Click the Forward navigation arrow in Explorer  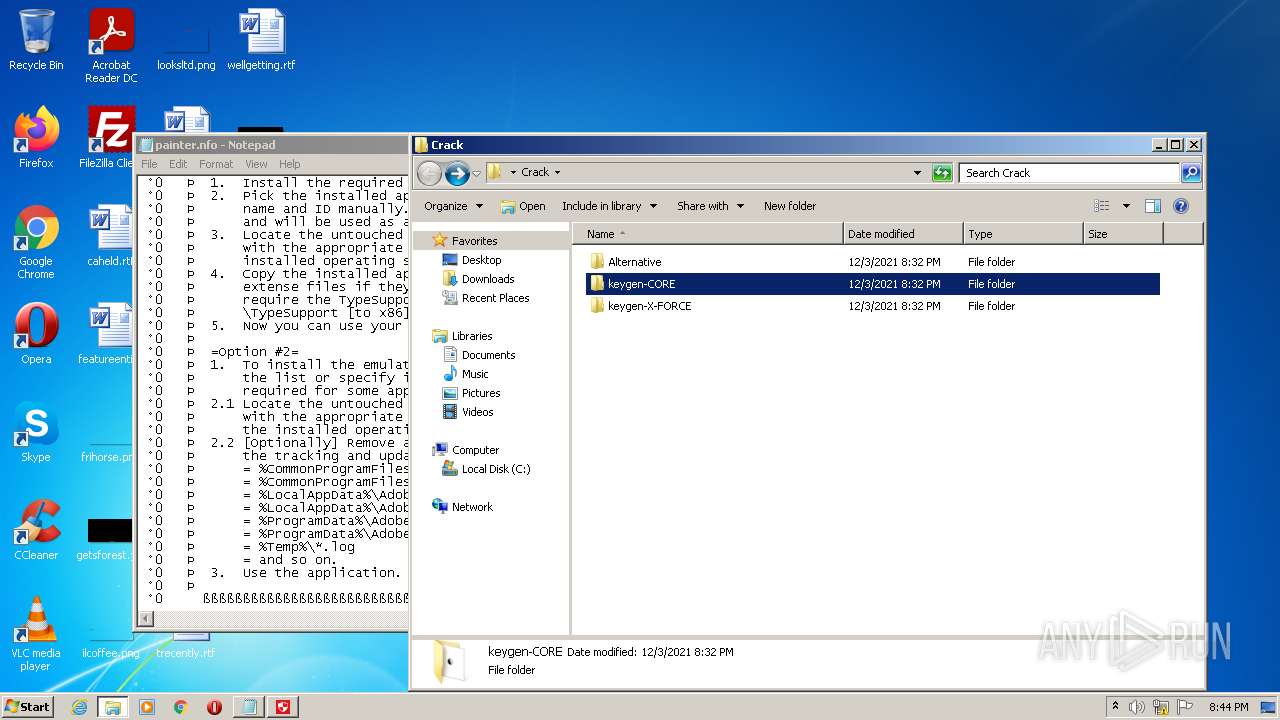[x=457, y=173]
